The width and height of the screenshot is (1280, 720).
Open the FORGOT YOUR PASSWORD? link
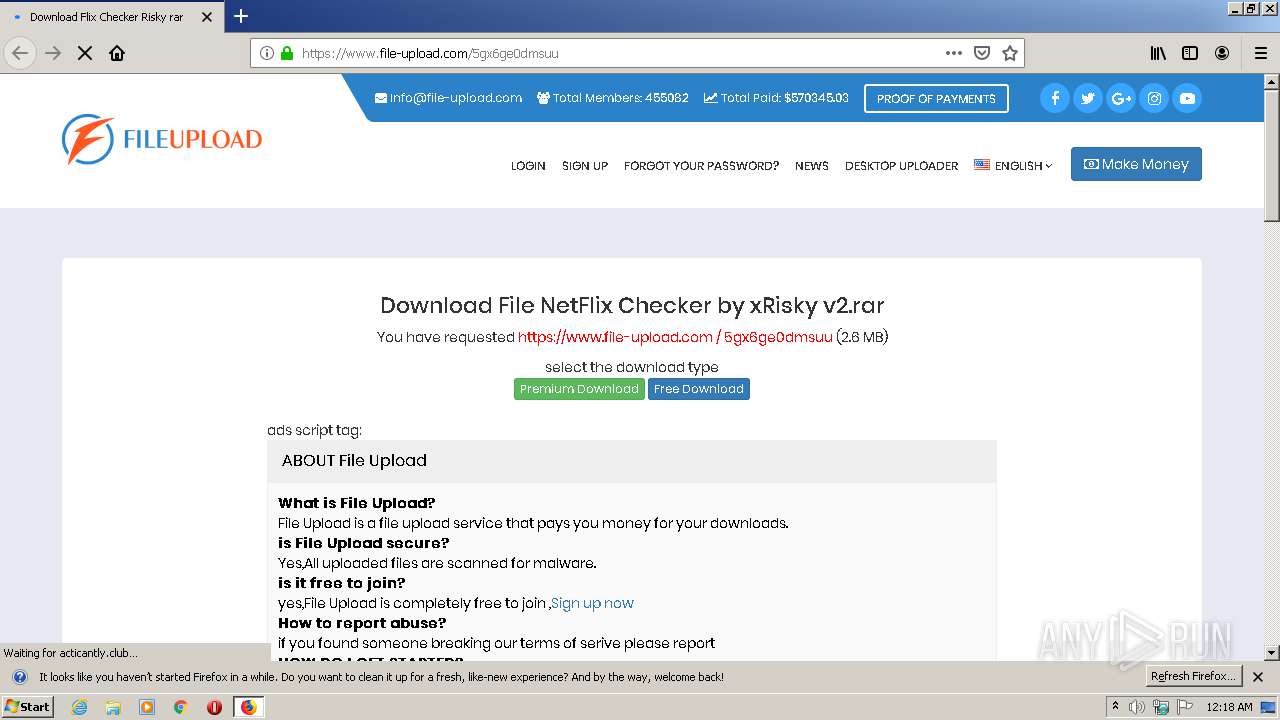point(701,166)
